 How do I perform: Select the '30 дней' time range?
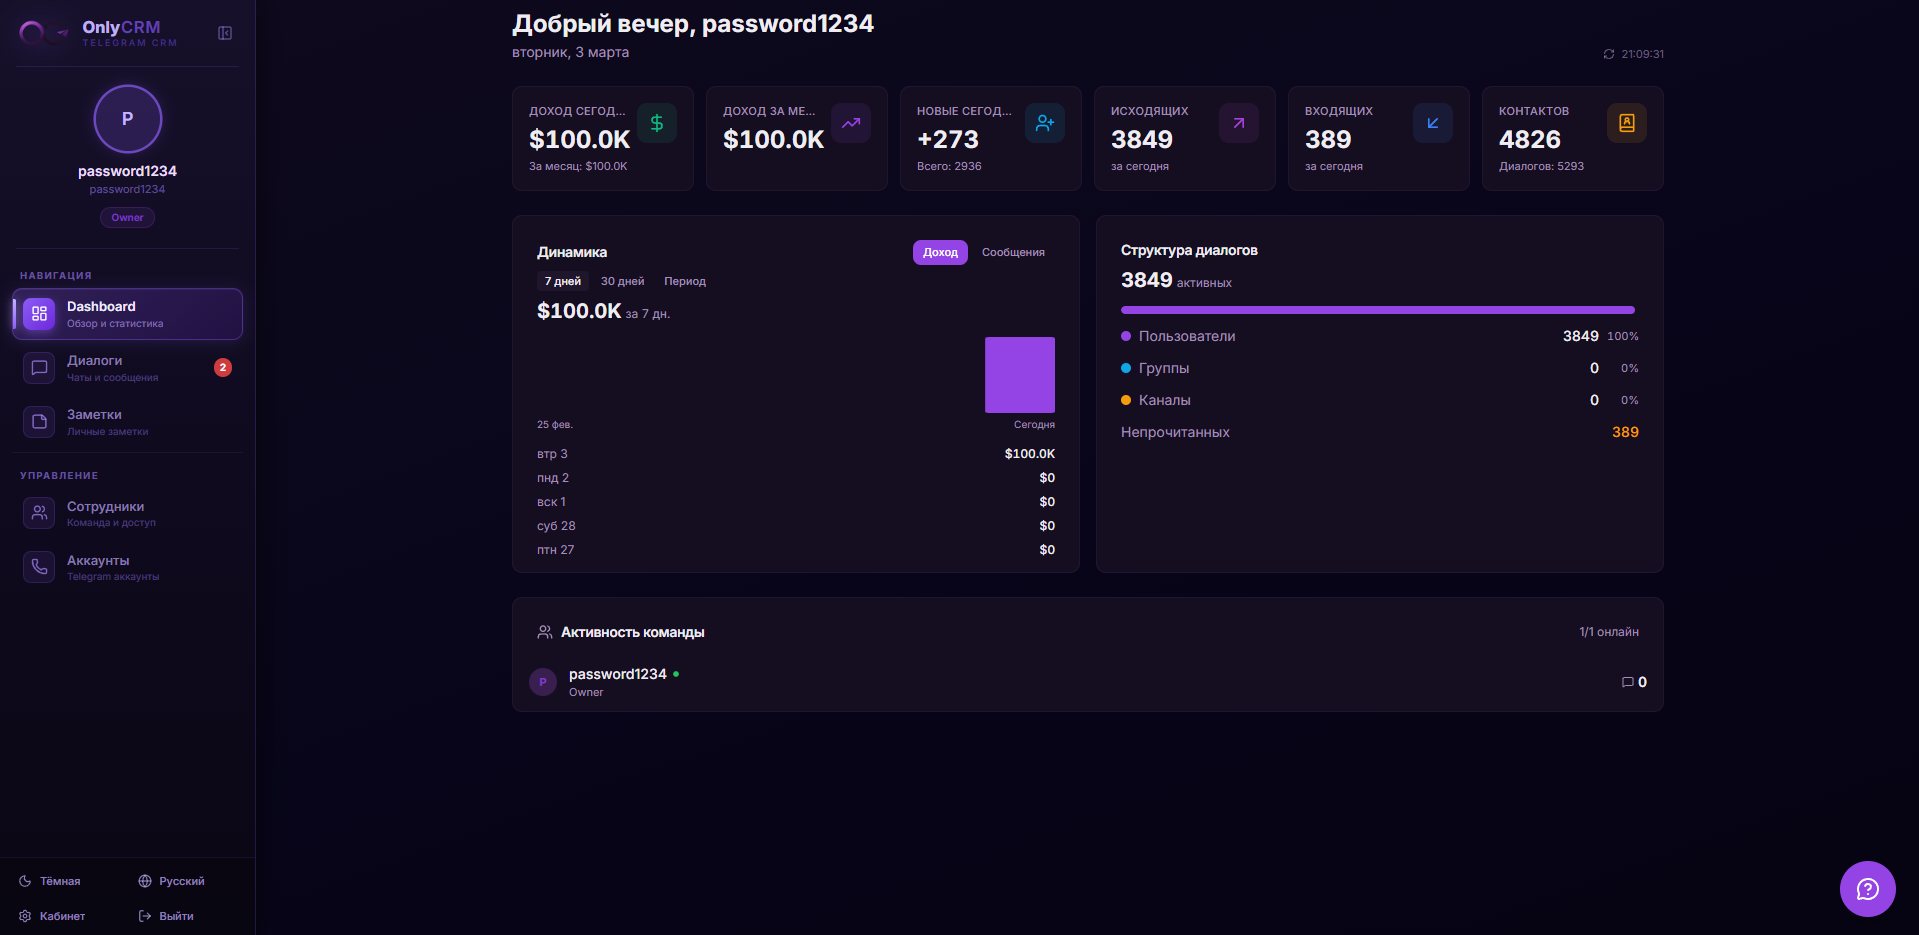pos(622,281)
